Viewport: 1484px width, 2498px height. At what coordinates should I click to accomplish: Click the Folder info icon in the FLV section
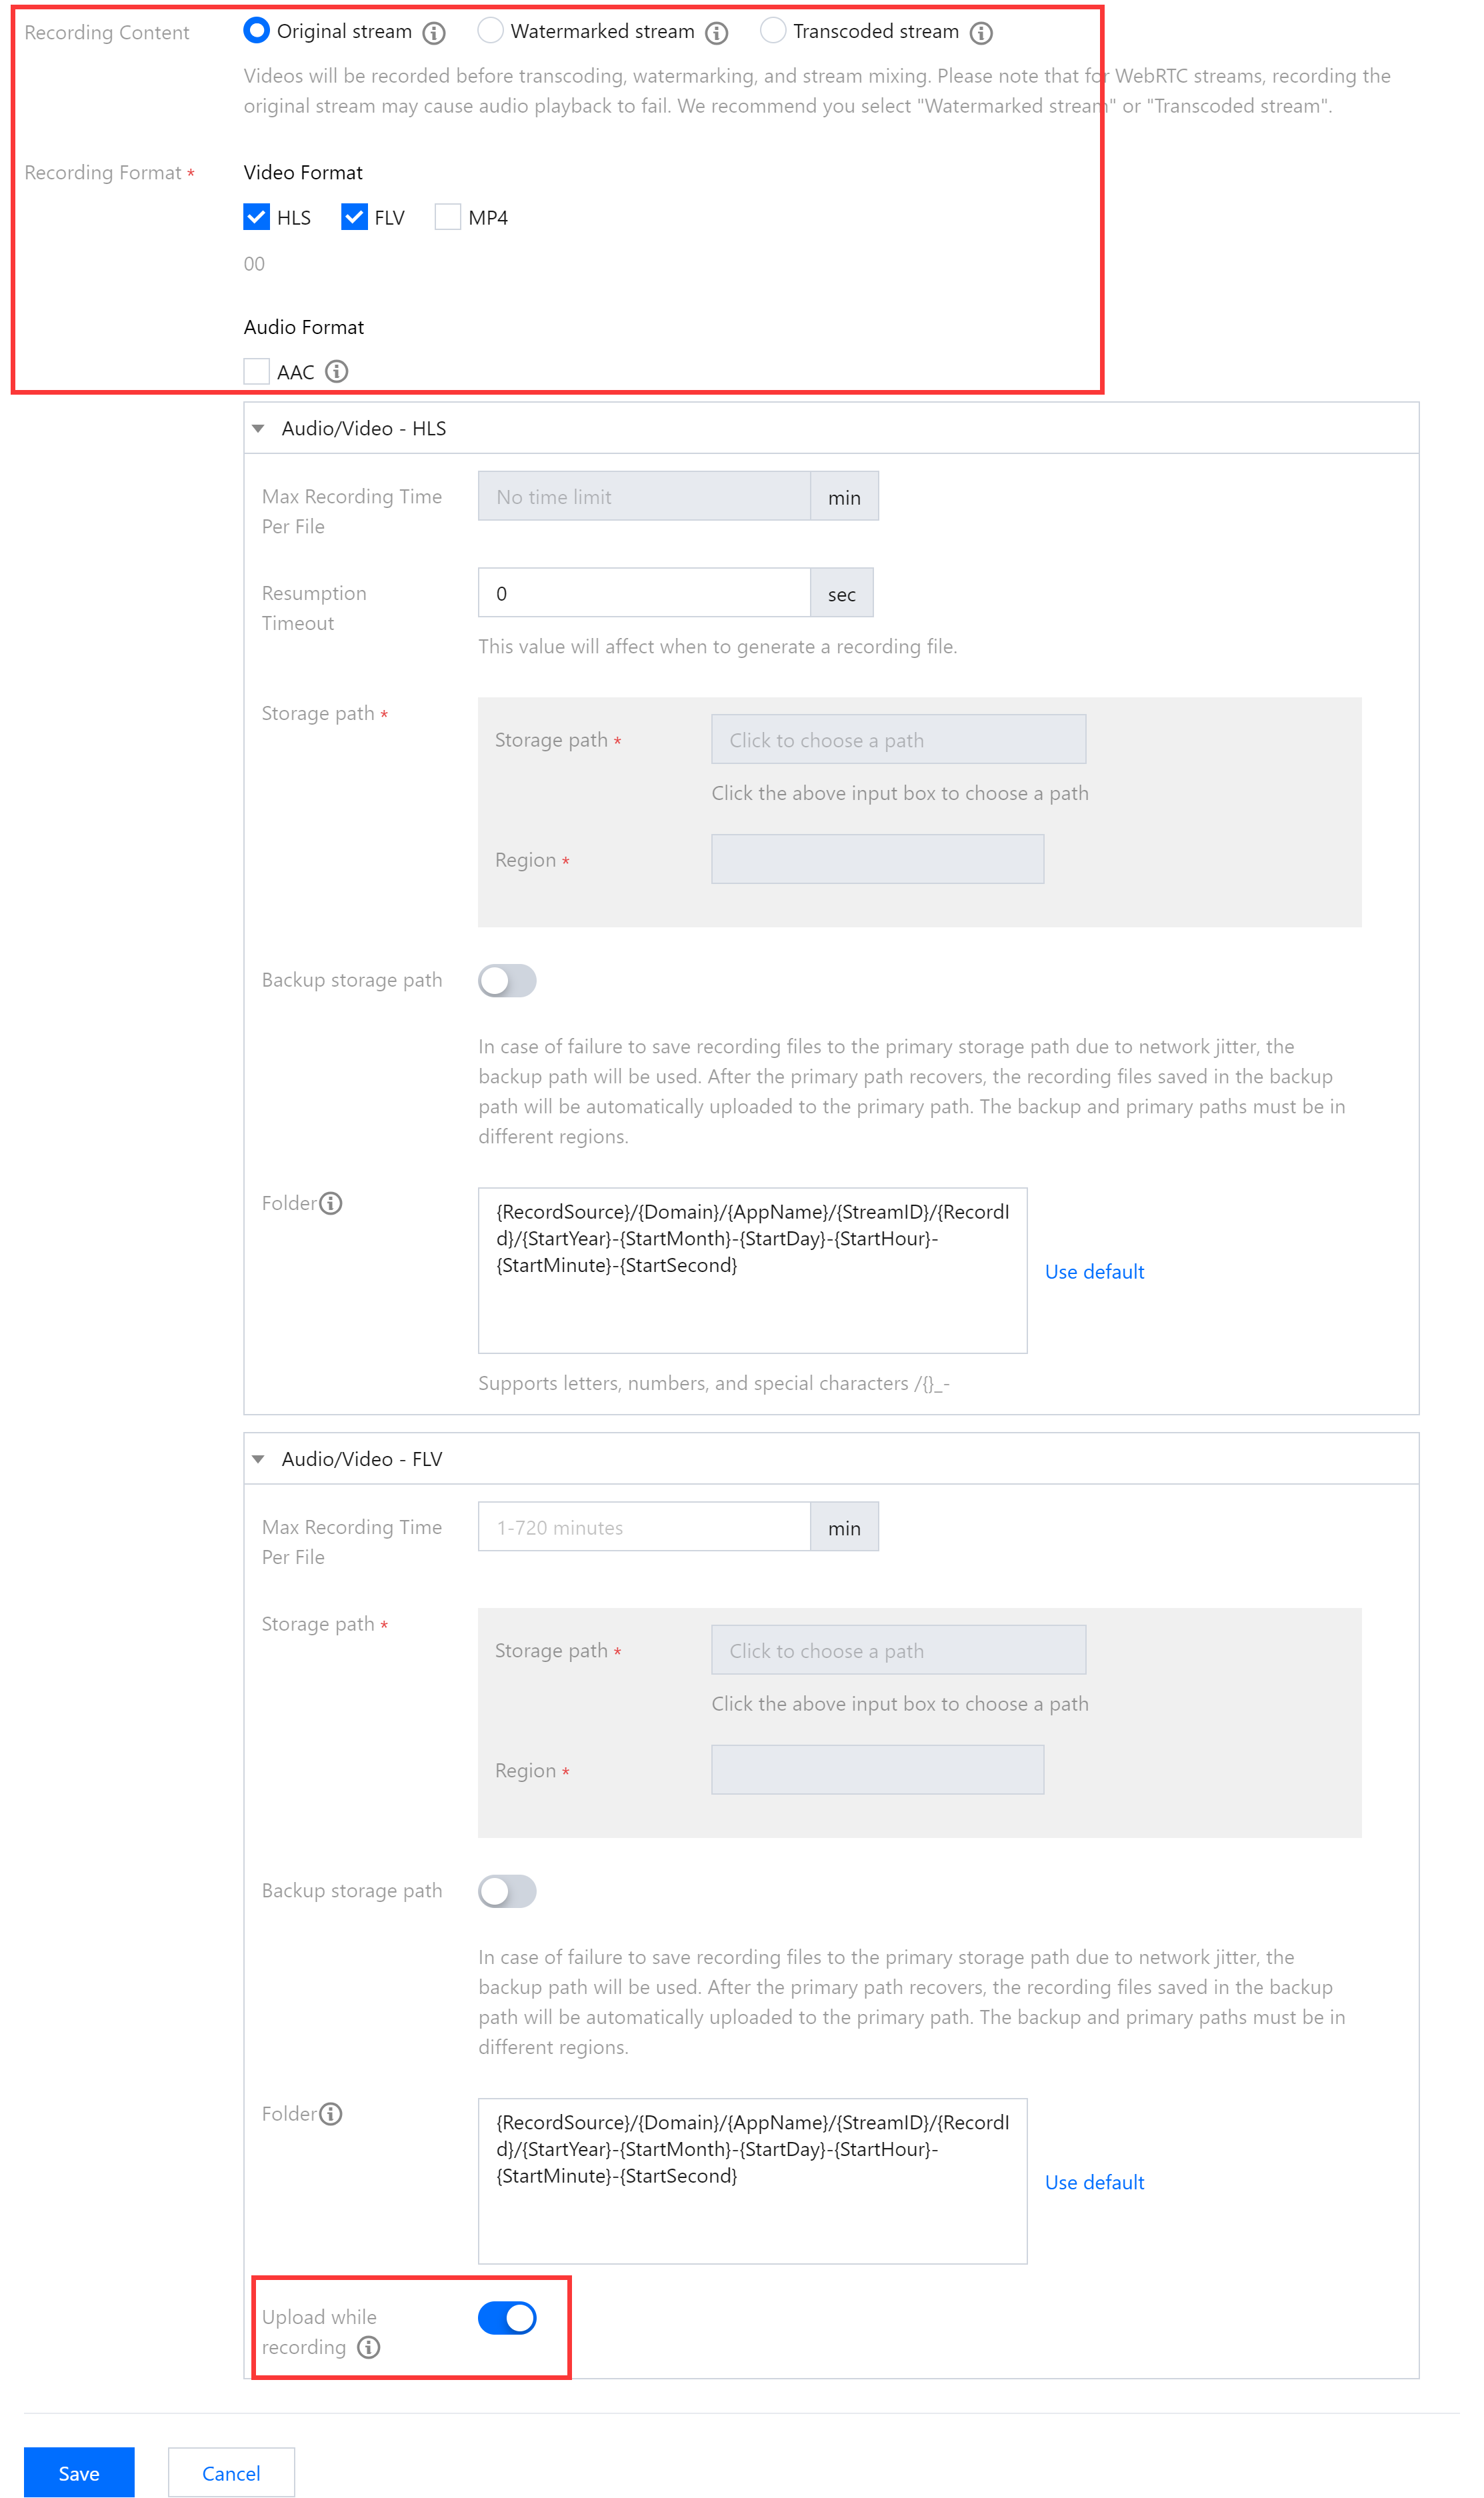point(330,2114)
